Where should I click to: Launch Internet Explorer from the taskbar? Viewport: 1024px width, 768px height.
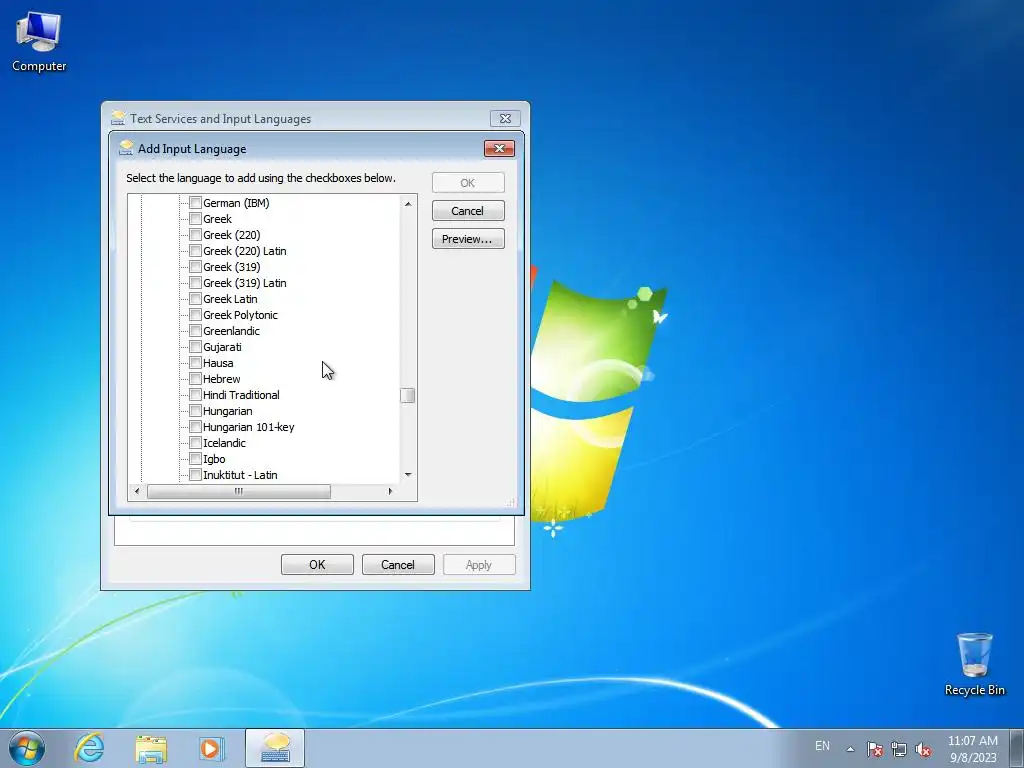(89, 748)
